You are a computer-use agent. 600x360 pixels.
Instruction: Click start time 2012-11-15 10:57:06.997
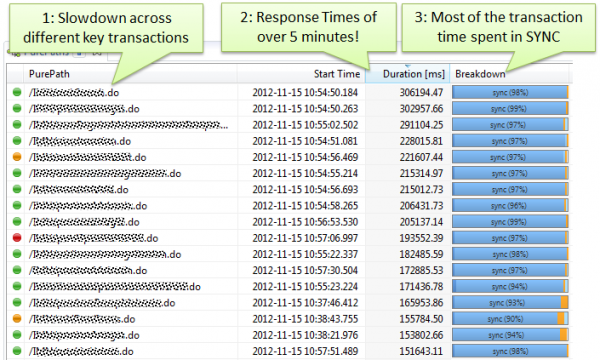pos(305,238)
